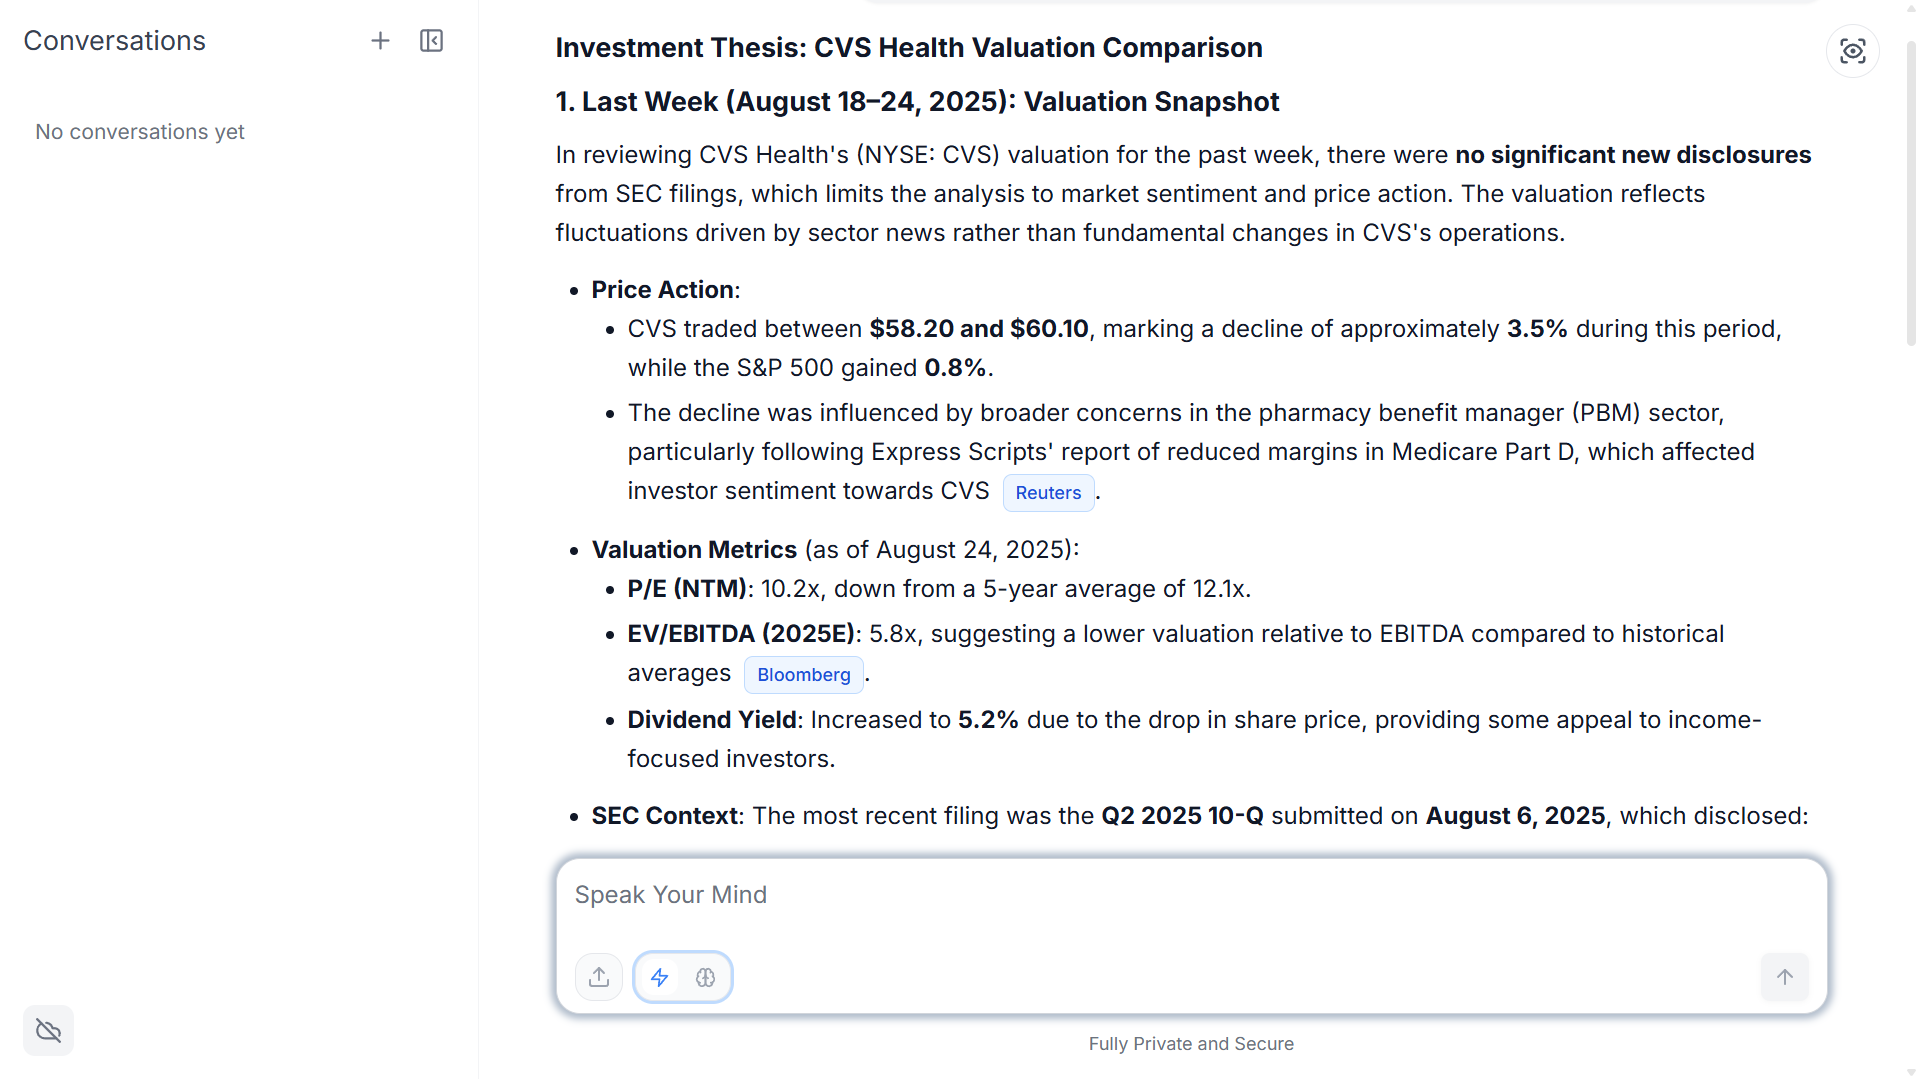The width and height of the screenshot is (1916, 1079).
Task: Click the Price Action bullet heading
Action: 663,290
